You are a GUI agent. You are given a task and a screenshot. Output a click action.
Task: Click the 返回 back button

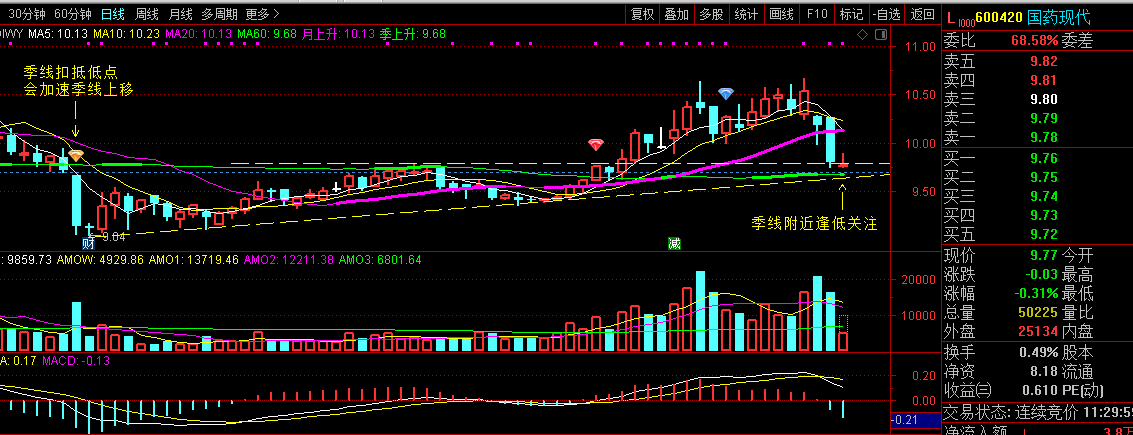tap(922, 14)
